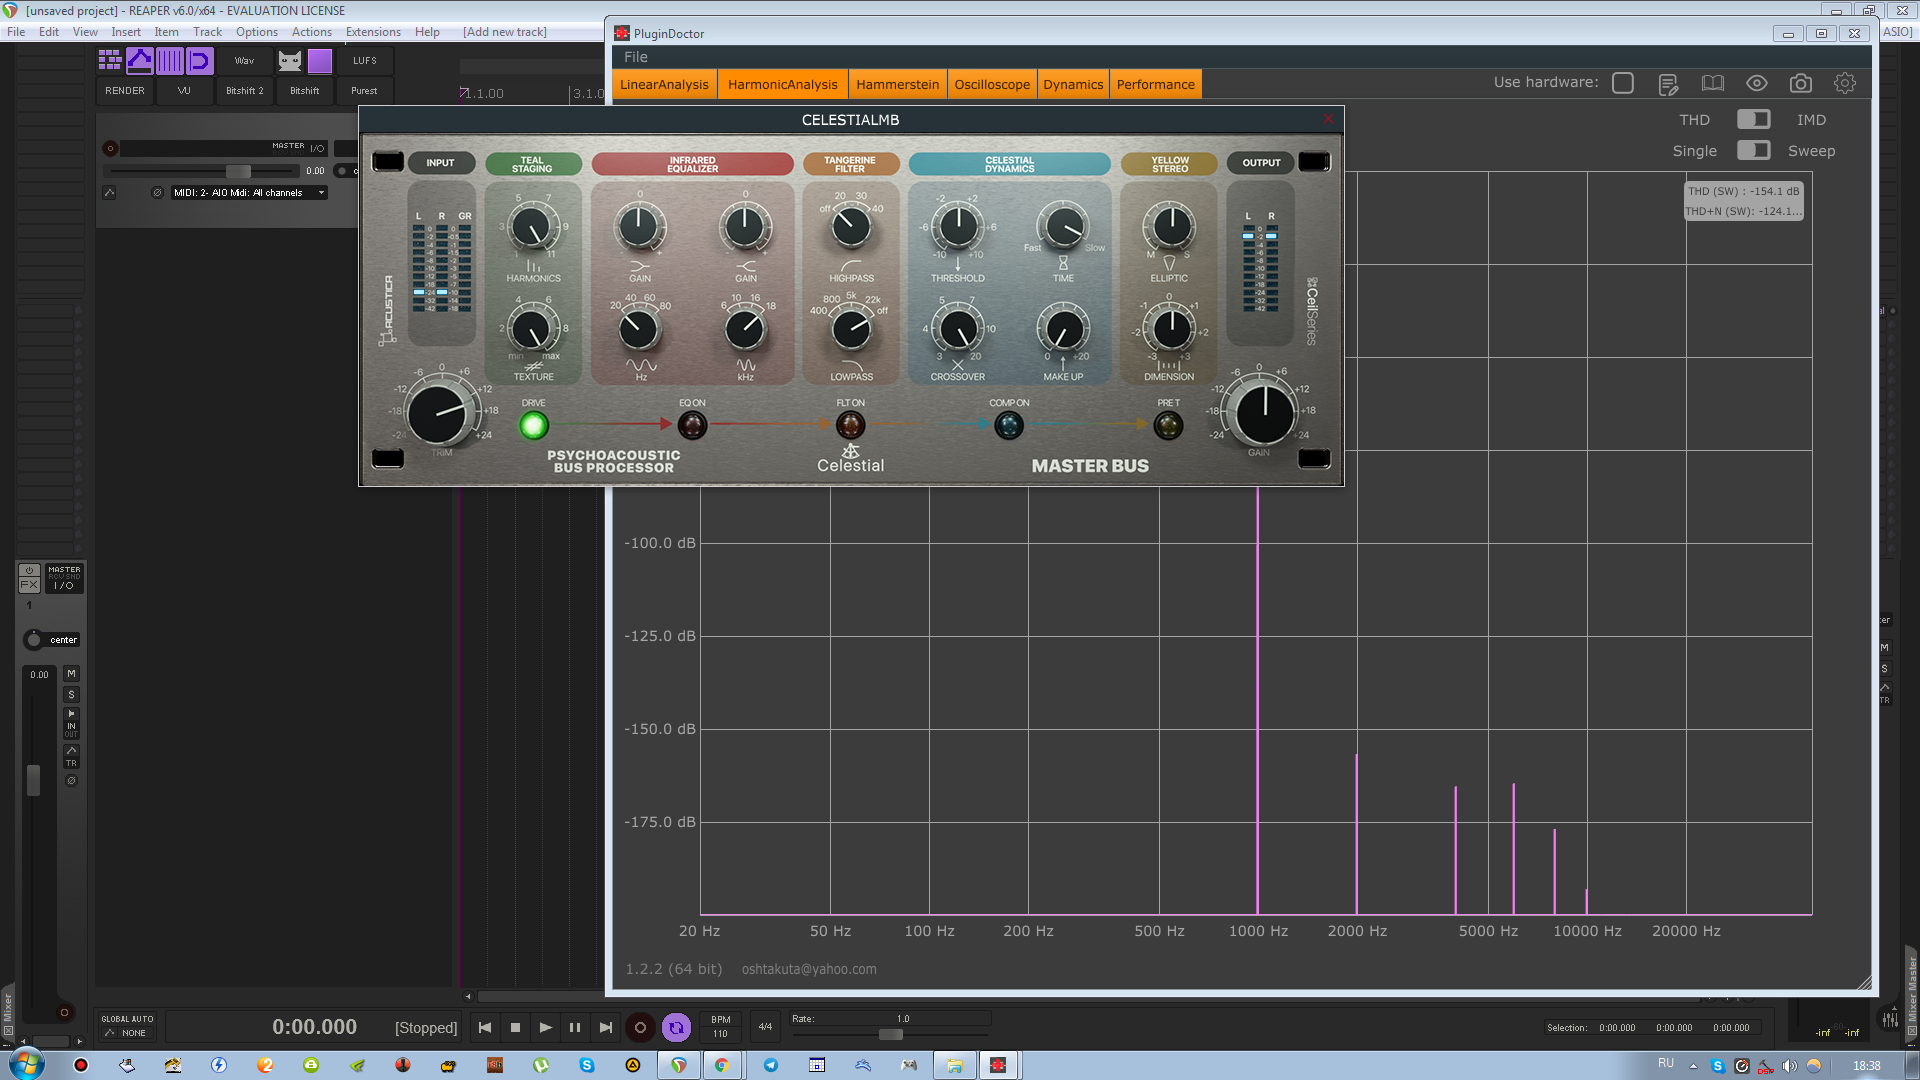Click the LUFS toolbar button
The height and width of the screenshot is (1080, 1920).
[365, 61]
